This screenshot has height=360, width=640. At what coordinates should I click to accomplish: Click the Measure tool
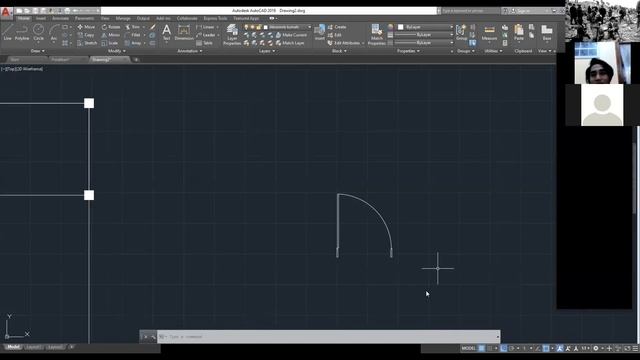point(489,32)
